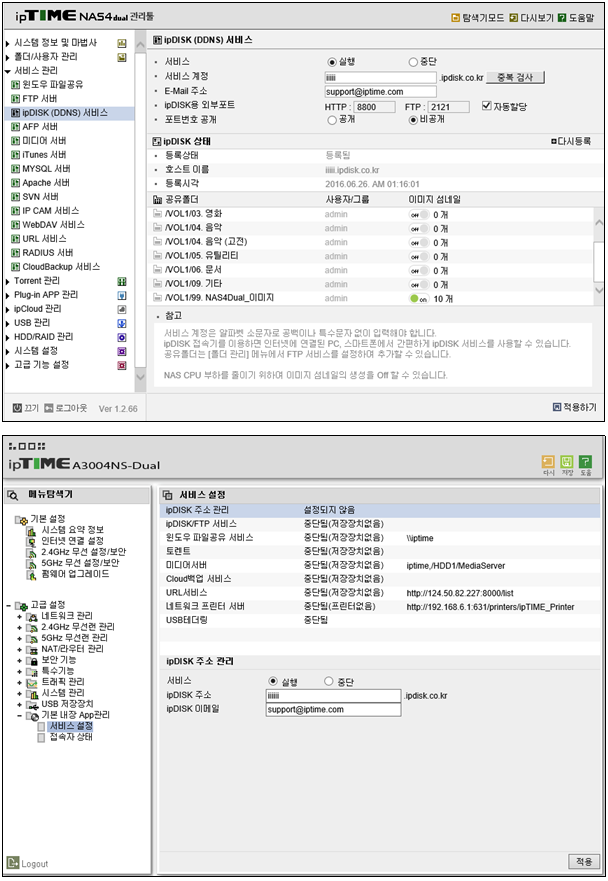
Task: Open 윈도우 파일공유 in the sidebar
Action: click(x=52, y=85)
